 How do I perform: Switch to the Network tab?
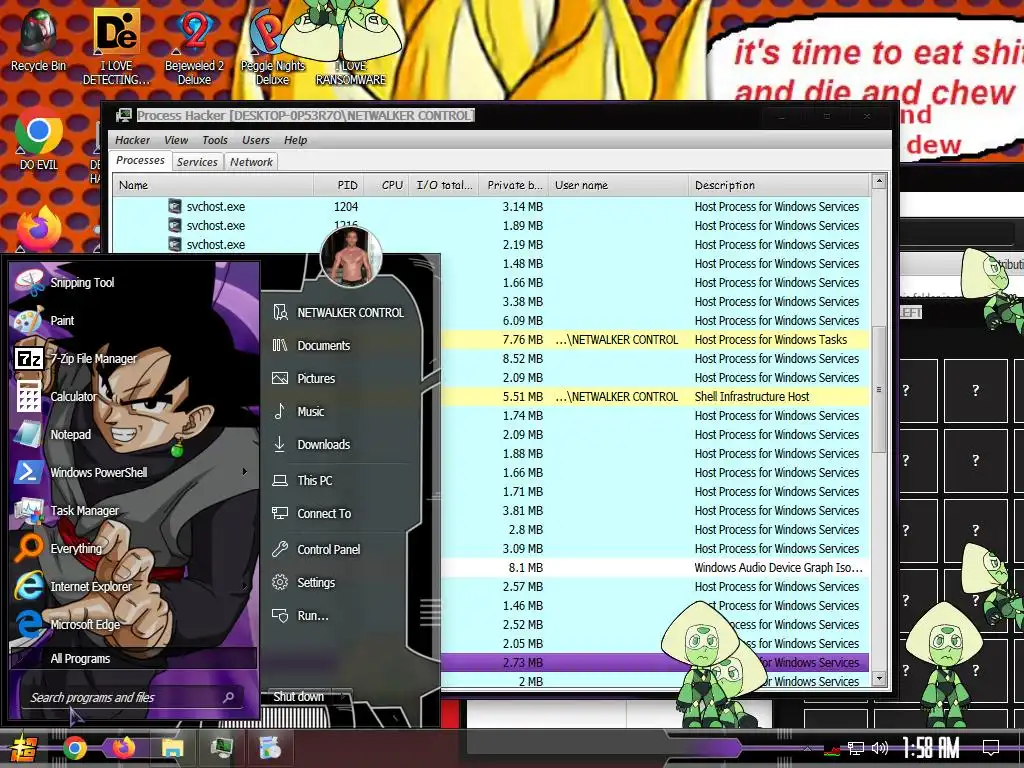coord(251,162)
